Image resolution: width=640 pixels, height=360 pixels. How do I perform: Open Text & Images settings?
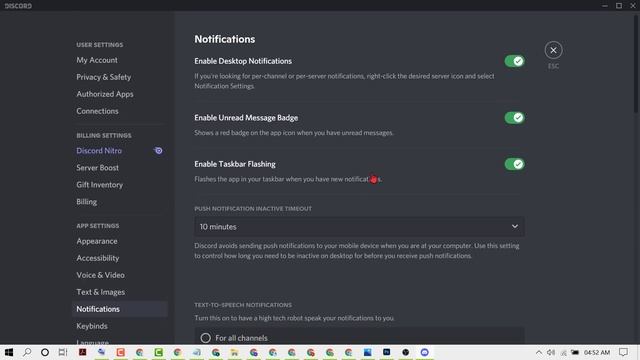100,292
